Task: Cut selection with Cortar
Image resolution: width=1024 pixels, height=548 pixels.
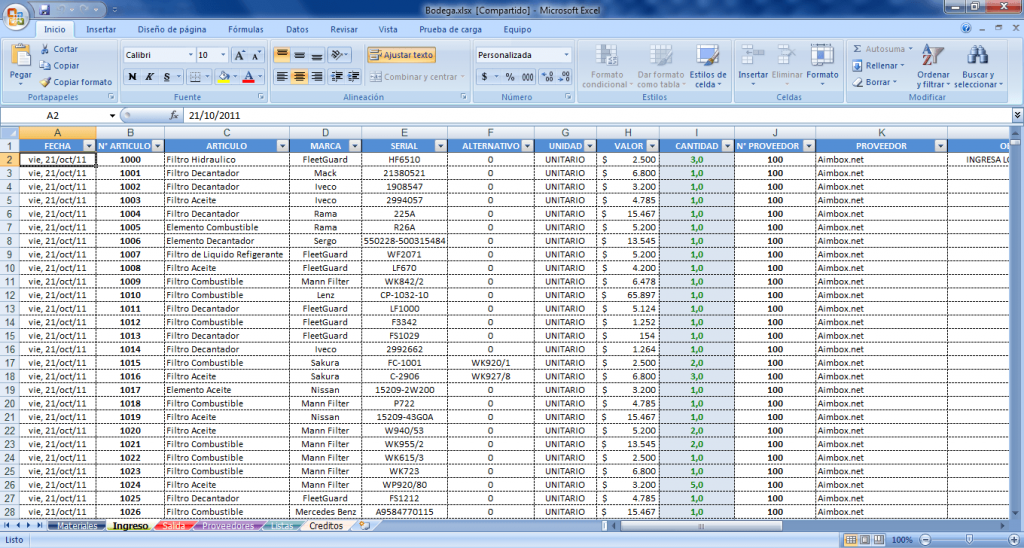Action: pyautogui.click(x=59, y=49)
